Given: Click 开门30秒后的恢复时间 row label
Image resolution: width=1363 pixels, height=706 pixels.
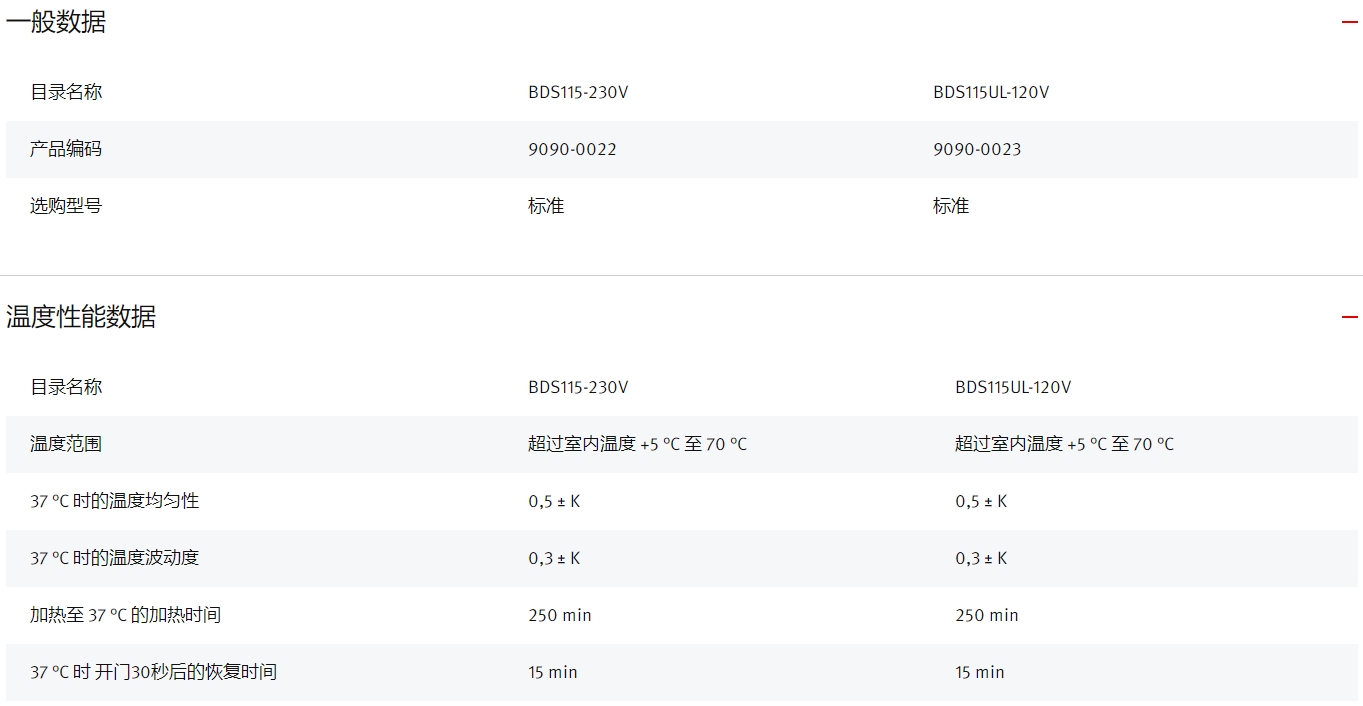Looking at the screenshot, I should 153,672.
